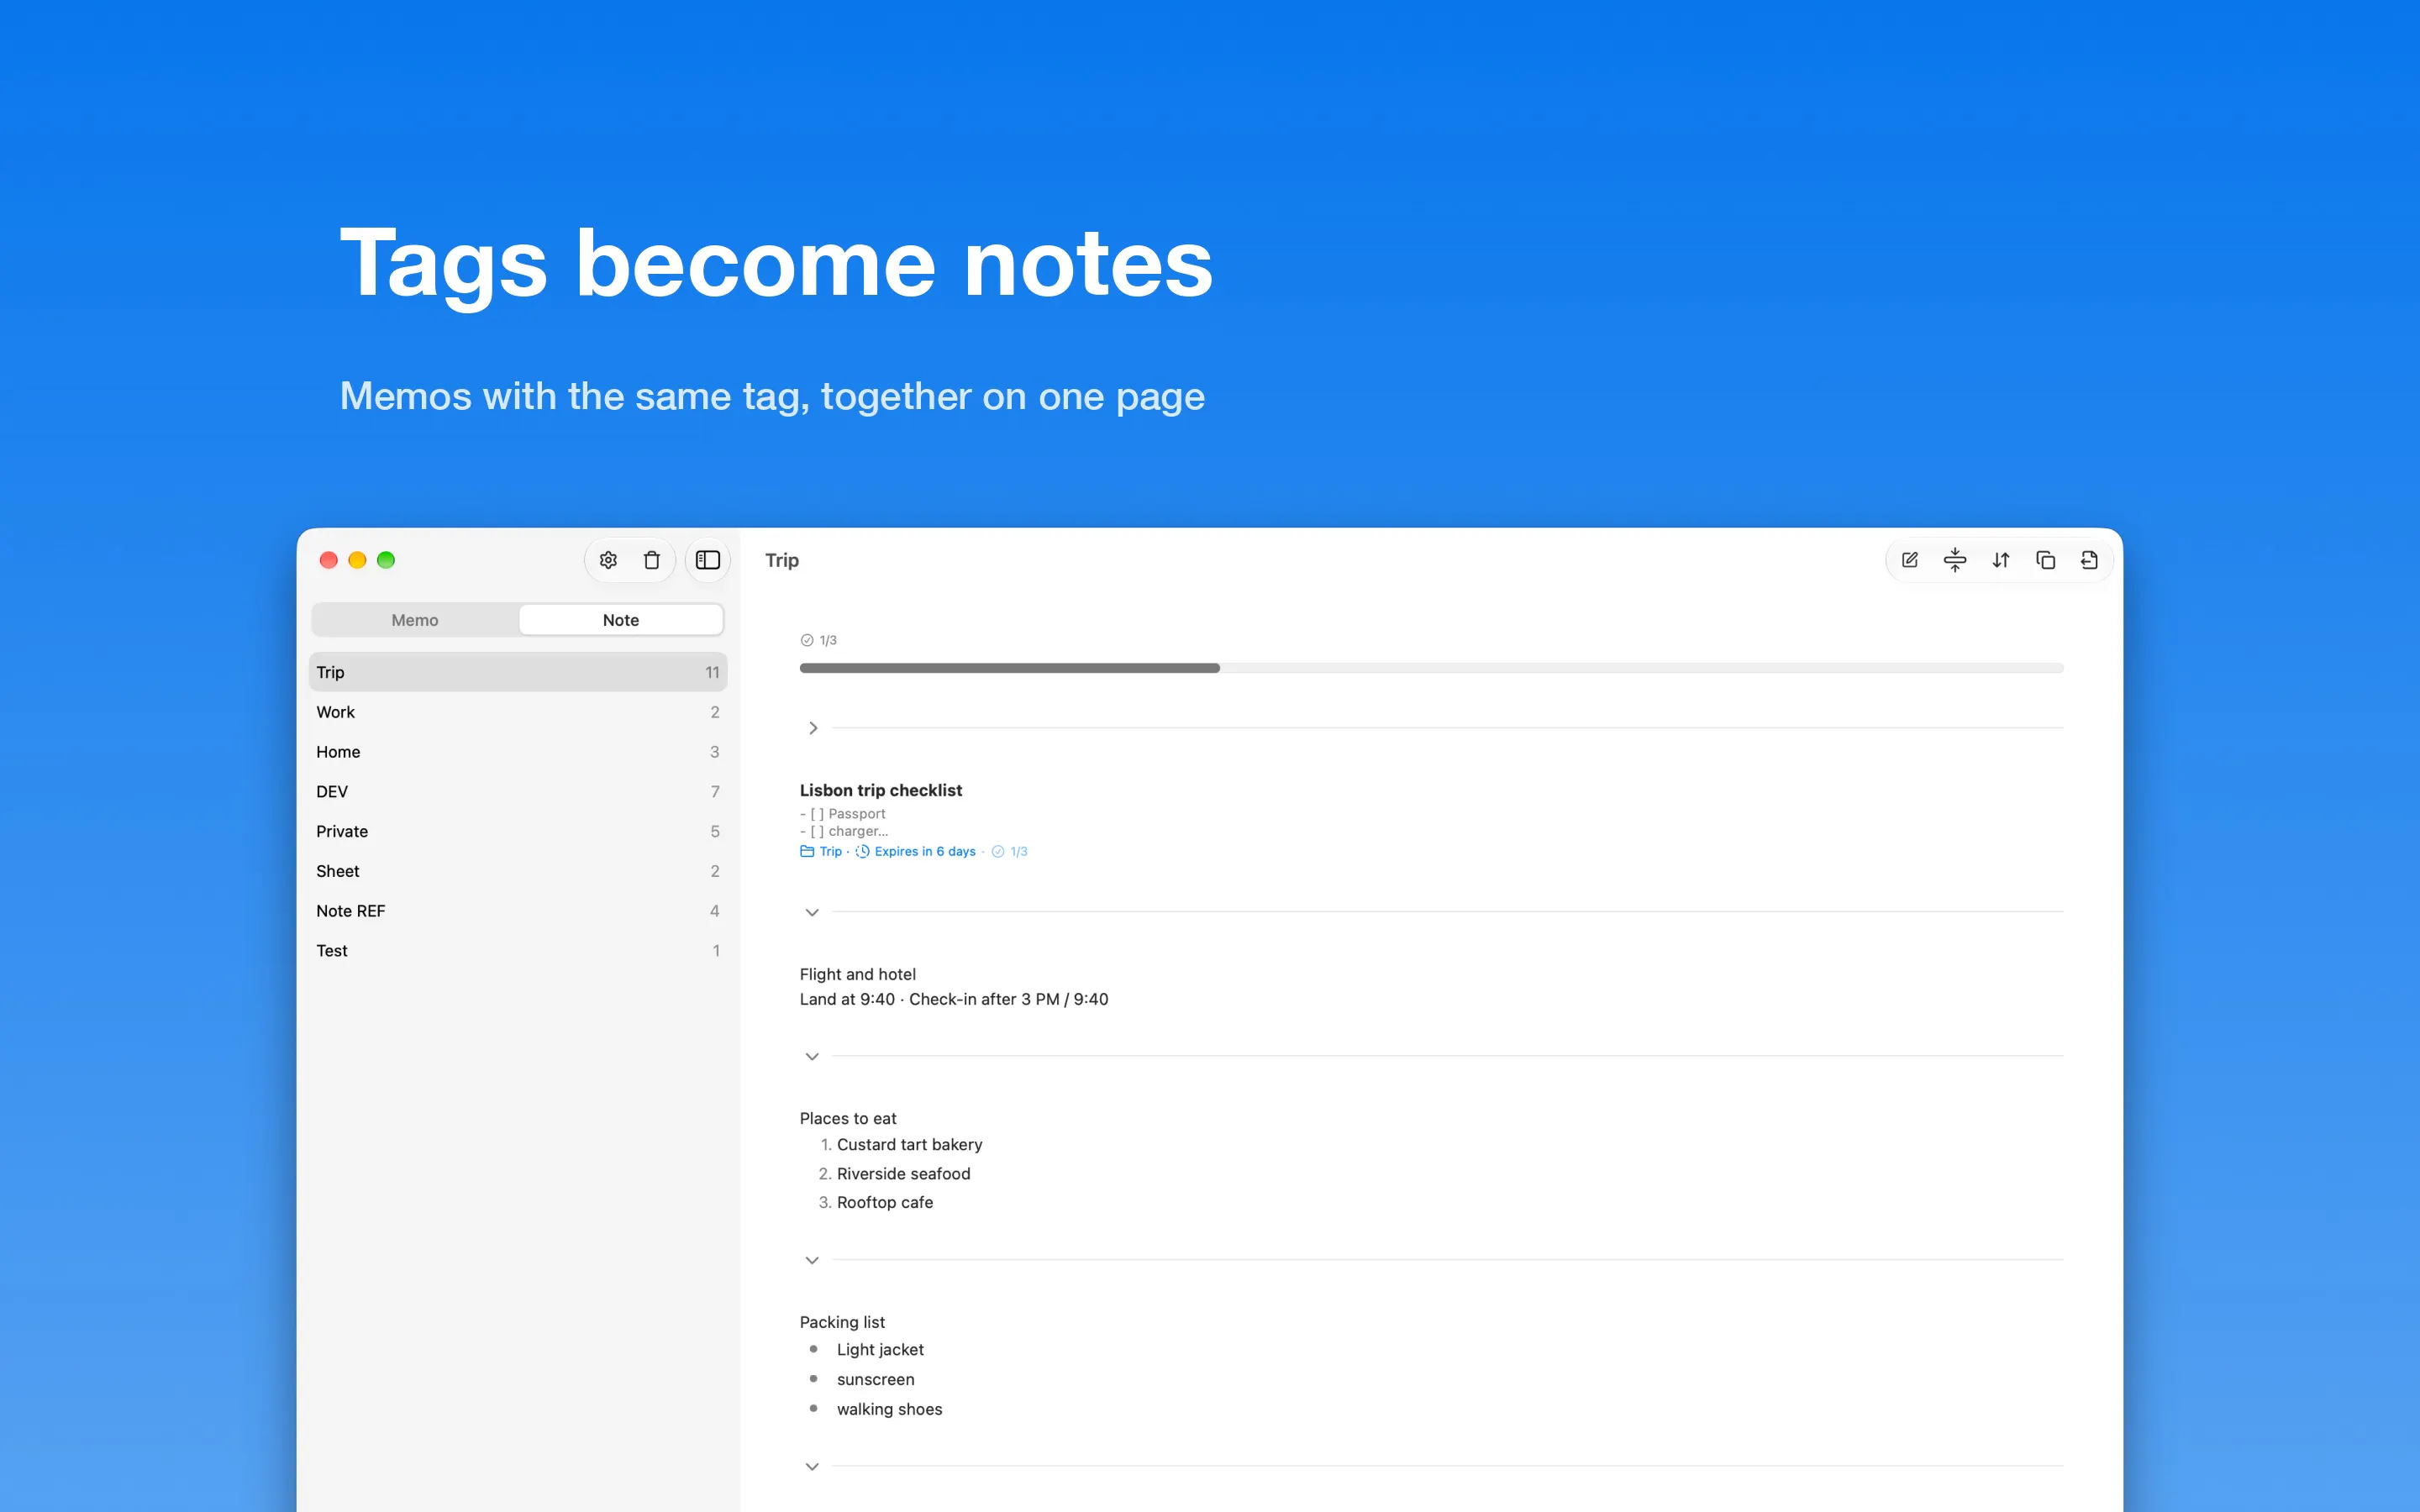Select the Home note
Screen dimensions: 2420x1512
pos(518,752)
